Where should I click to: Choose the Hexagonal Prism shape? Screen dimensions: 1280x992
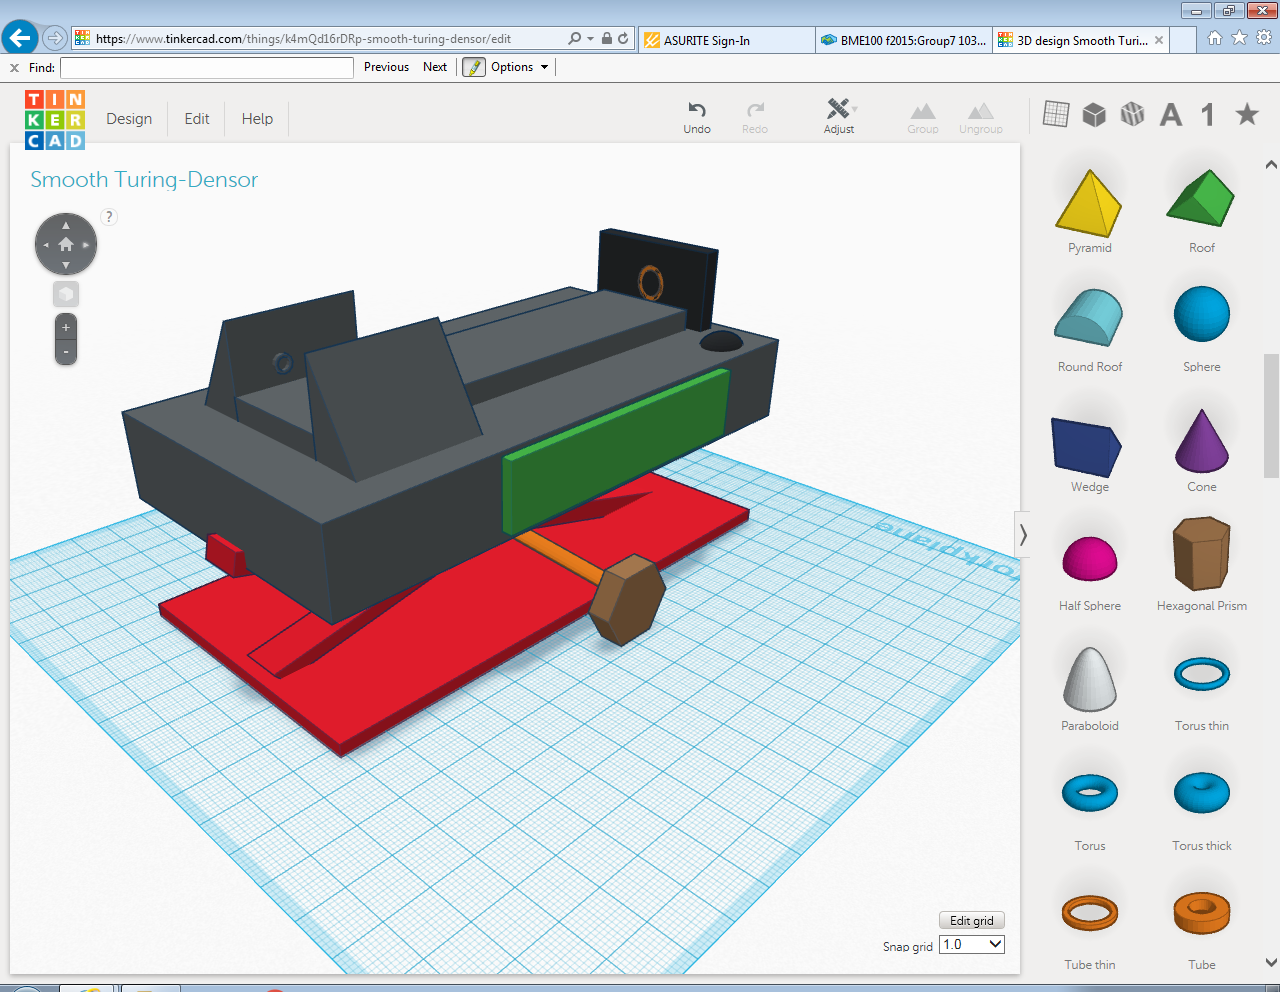tap(1201, 553)
